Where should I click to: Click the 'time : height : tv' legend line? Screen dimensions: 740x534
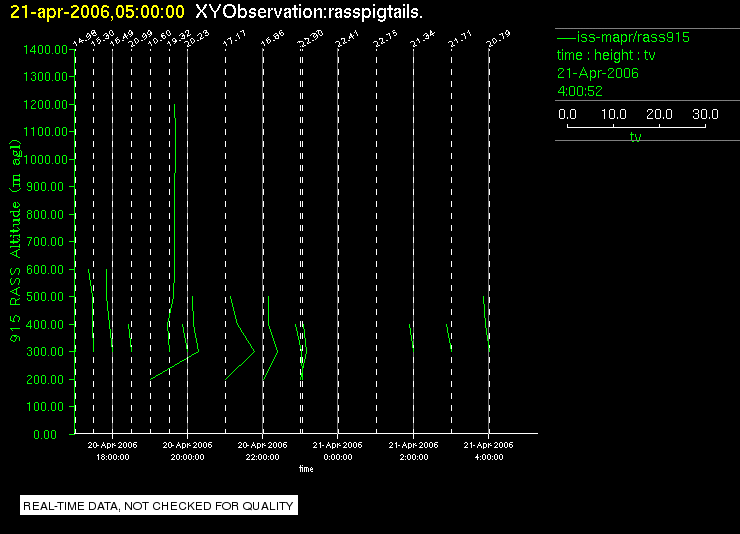click(x=606, y=55)
